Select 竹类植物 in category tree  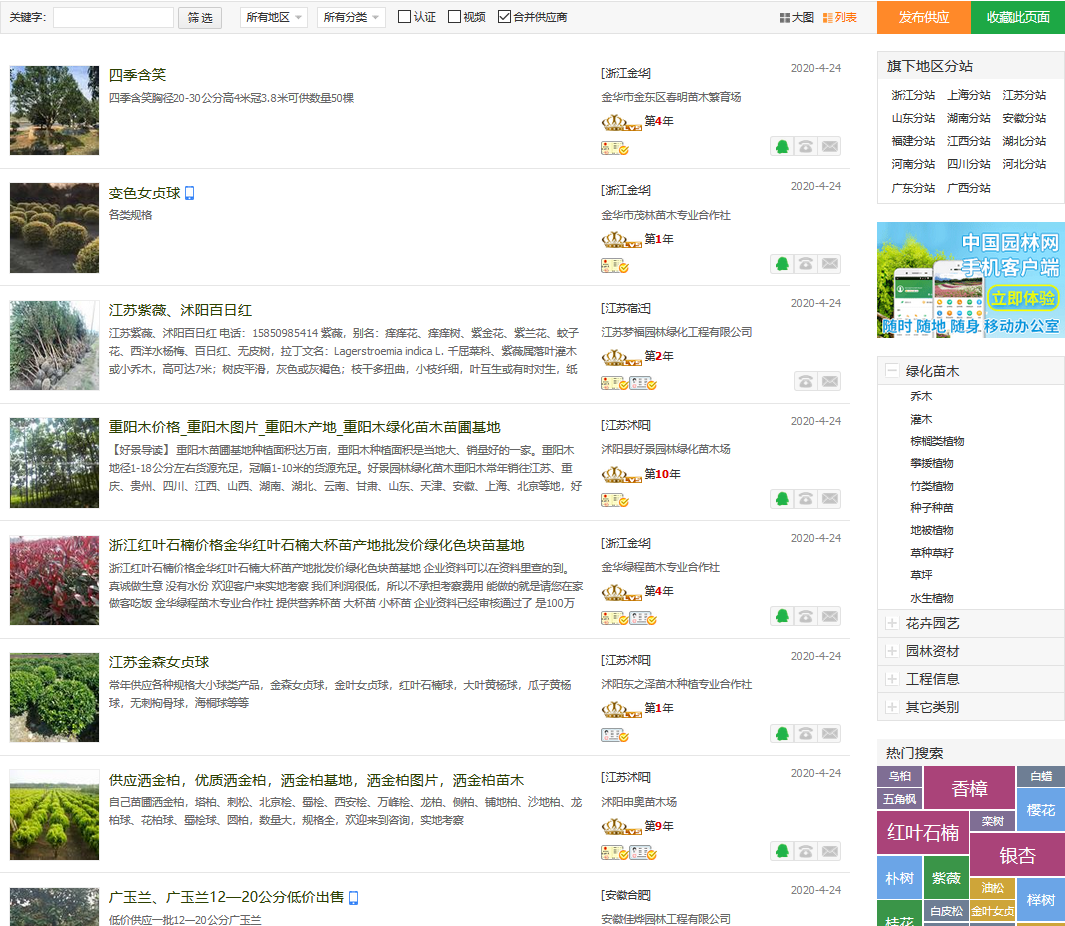(932, 486)
